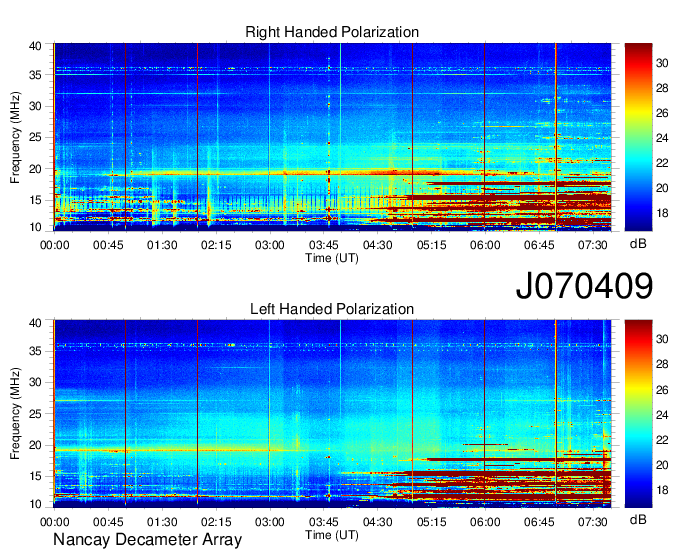Click the 20 dB tick on Left Handed colorbar
This screenshot has width=680, height=552.
pyautogui.click(x=662, y=465)
